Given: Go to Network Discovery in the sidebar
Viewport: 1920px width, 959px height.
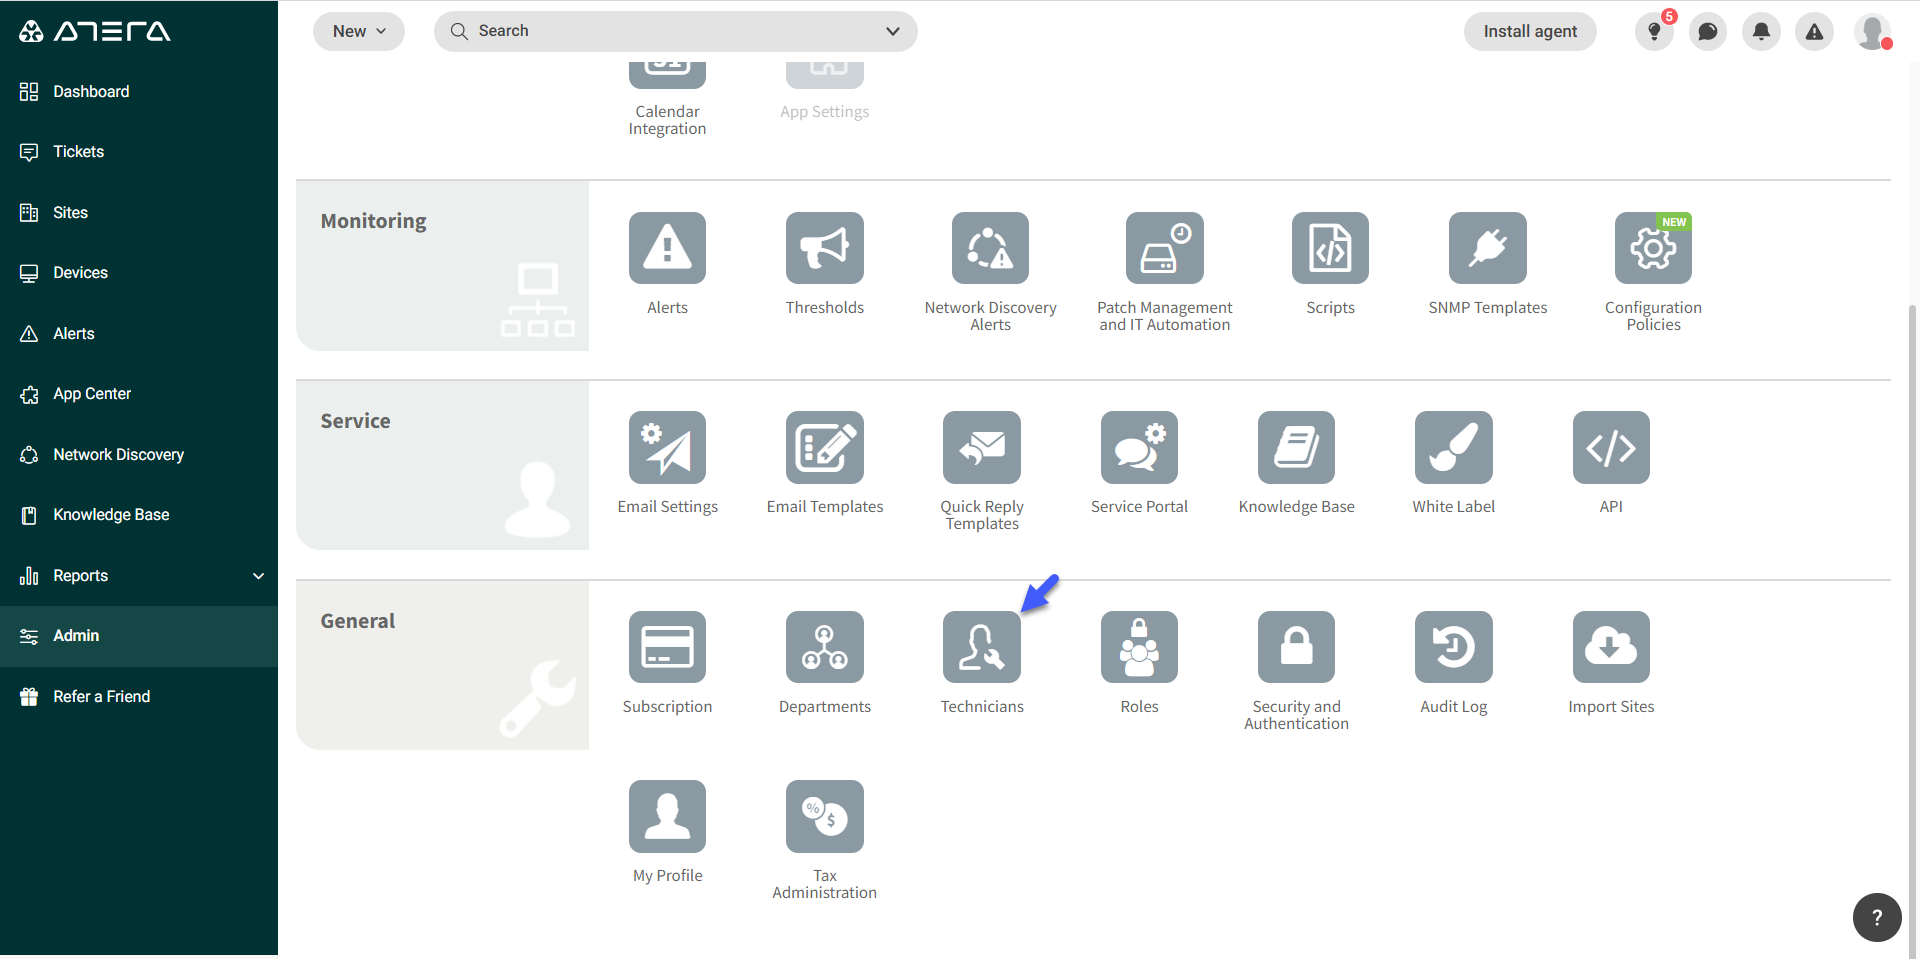Looking at the screenshot, I should pos(139,454).
